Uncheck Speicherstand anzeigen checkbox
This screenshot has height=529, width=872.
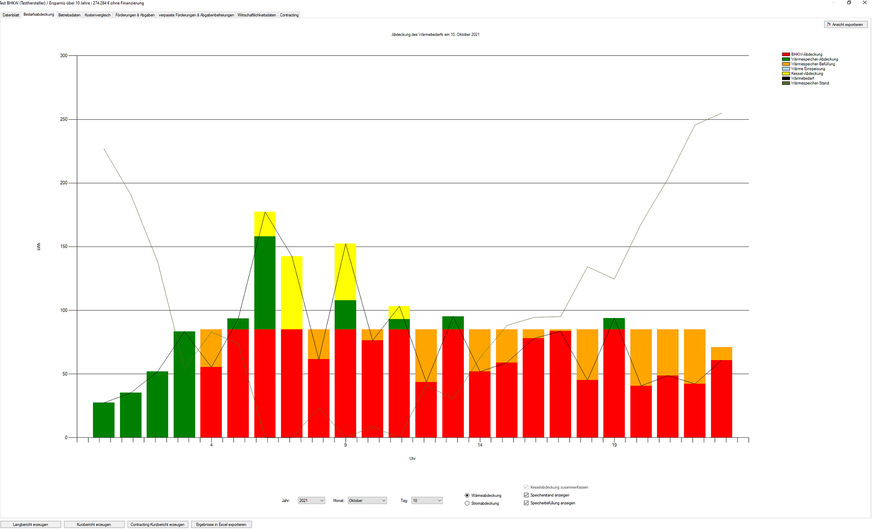pyautogui.click(x=527, y=495)
